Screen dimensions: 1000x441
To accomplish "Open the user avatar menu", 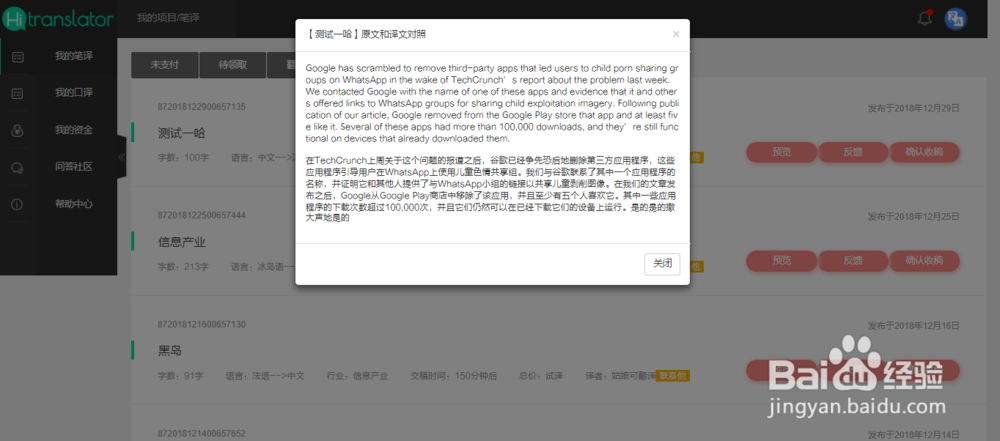I will tap(955, 19).
